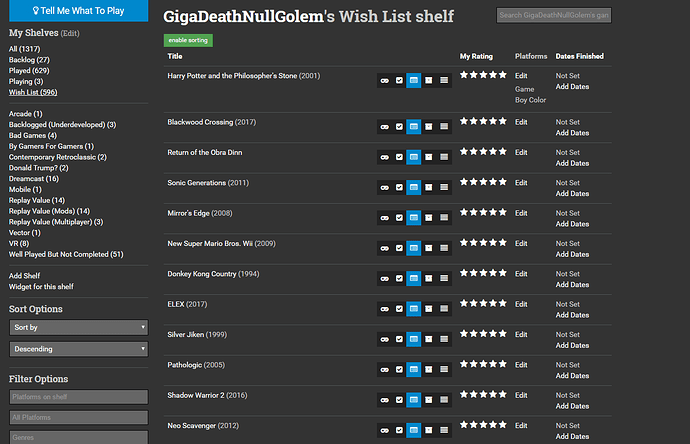Click checkmark played icon for Mirror's Edge

click(x=399, y=218)
